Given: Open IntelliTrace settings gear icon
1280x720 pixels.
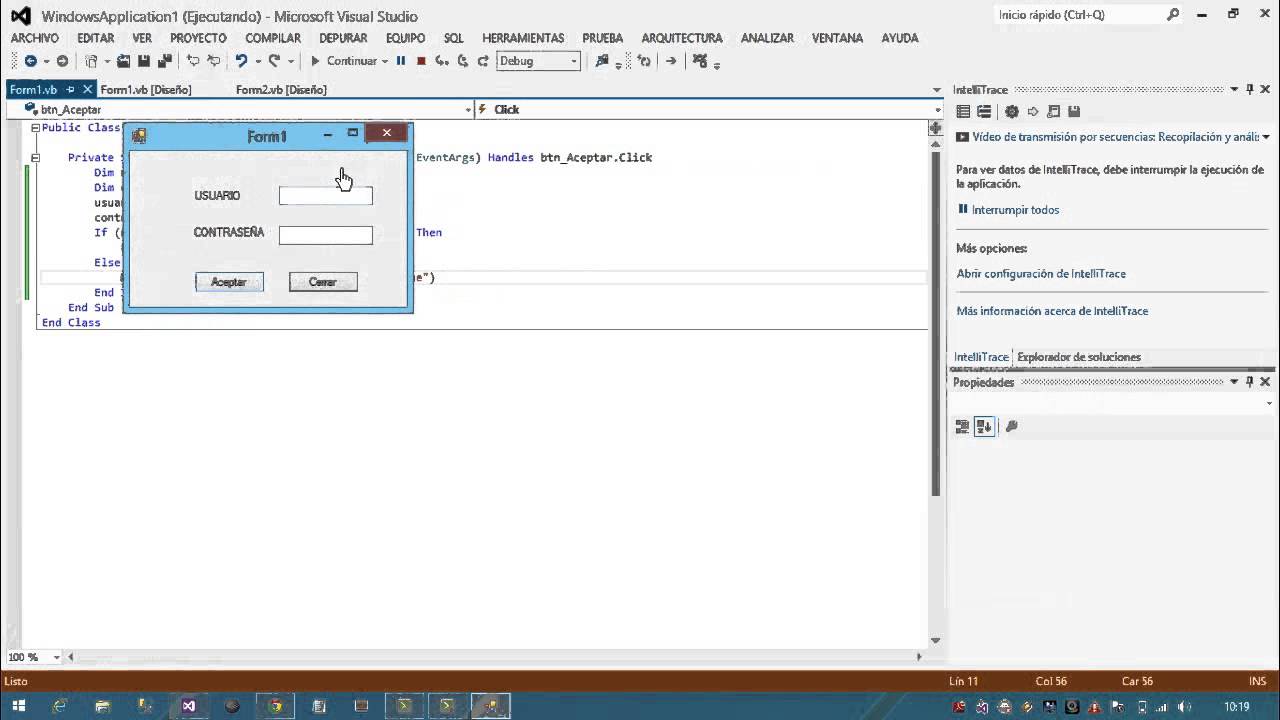Looking at the screenshot, I should coord(1012,112).
